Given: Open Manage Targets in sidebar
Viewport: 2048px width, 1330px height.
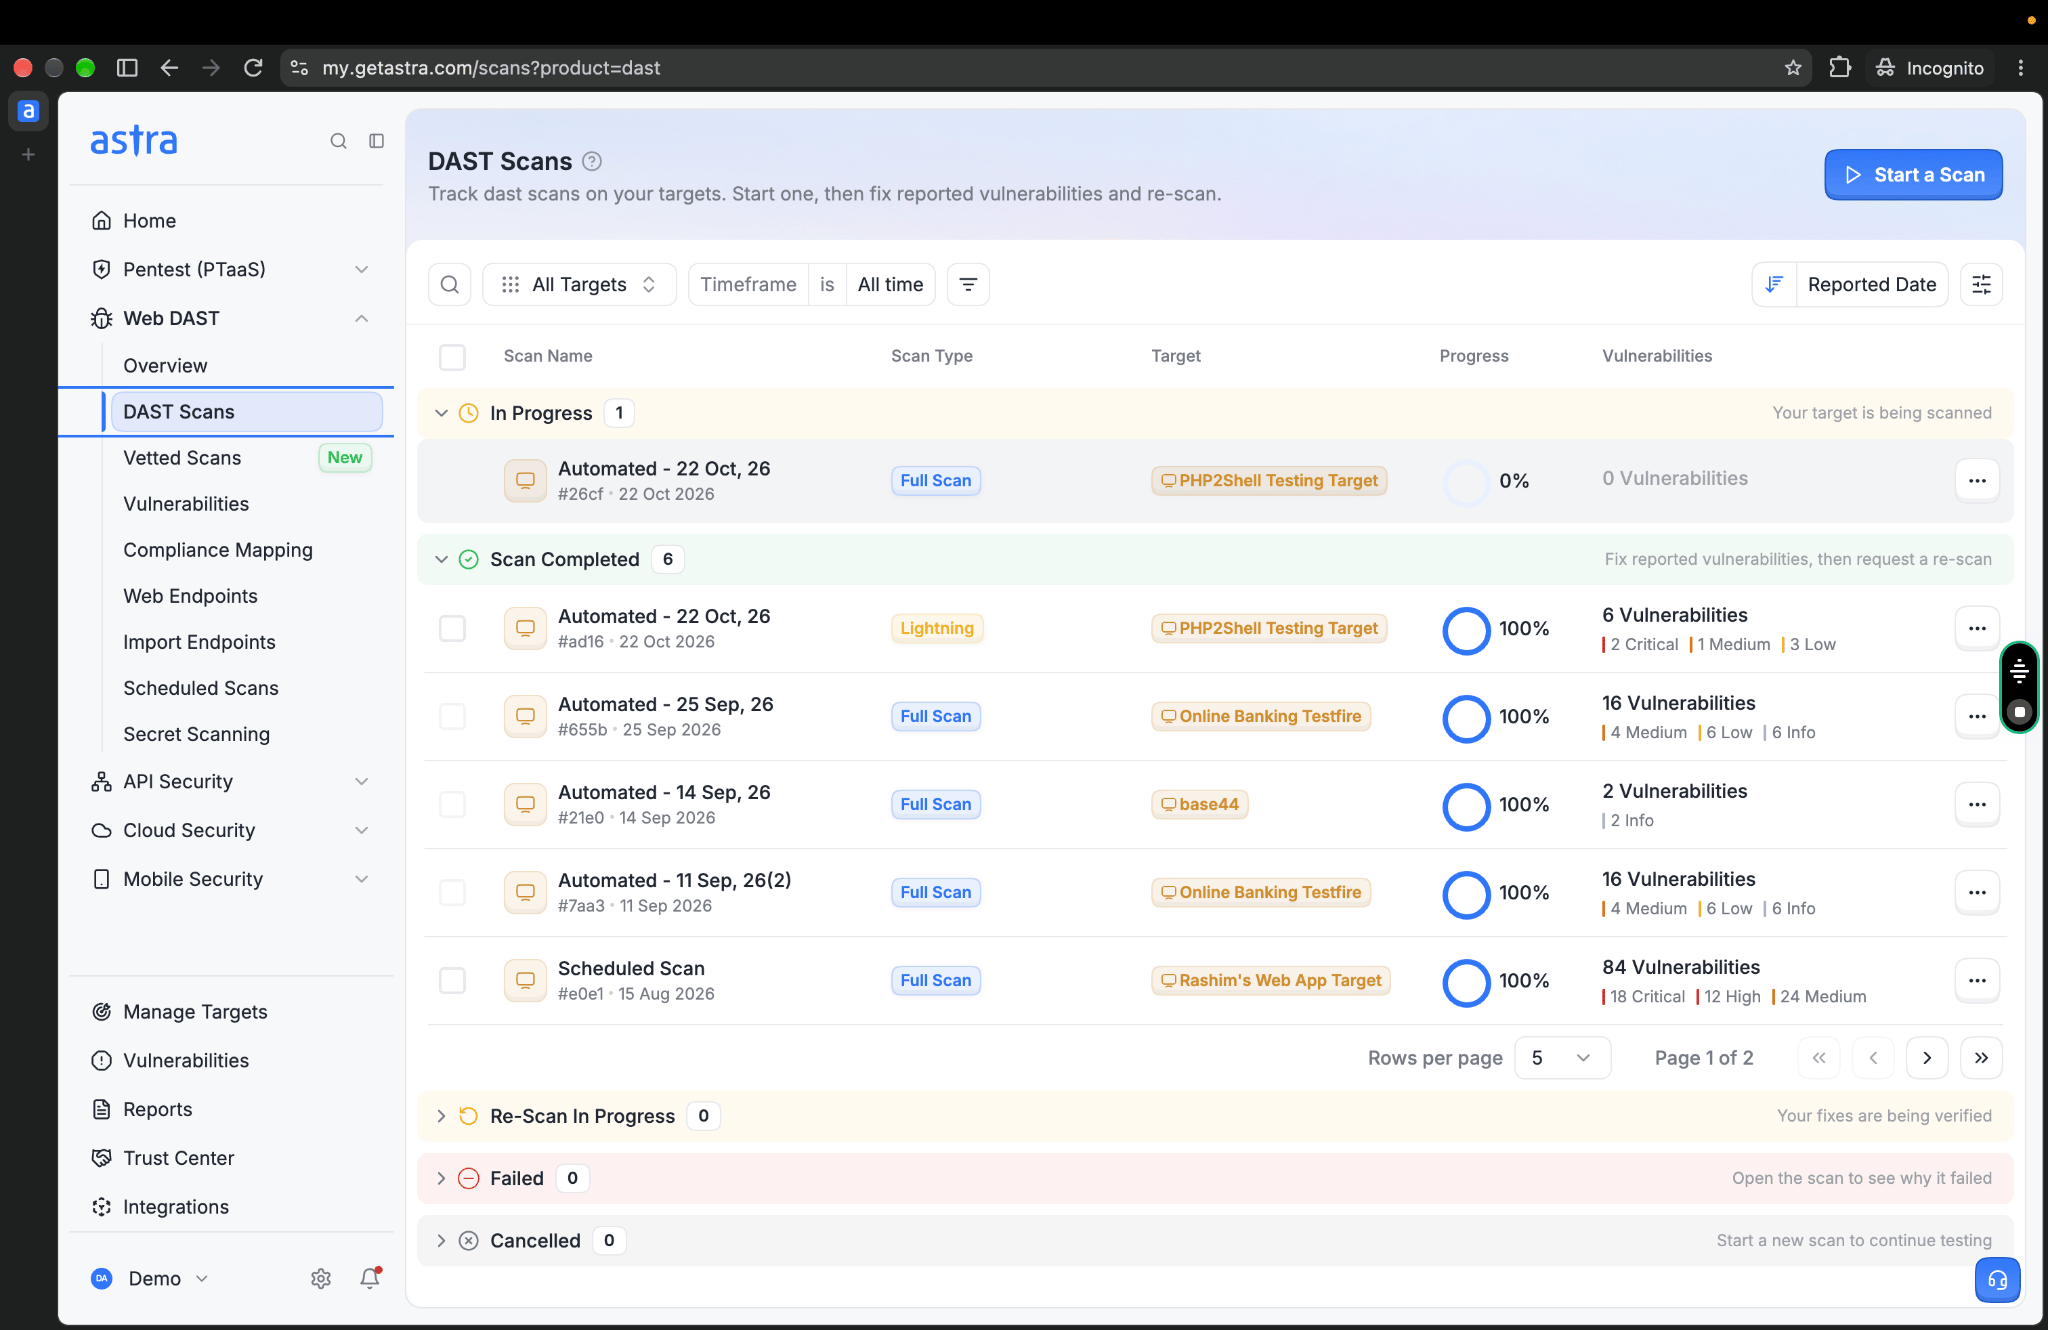Looking at the screenshot, I should [195, 1012].
